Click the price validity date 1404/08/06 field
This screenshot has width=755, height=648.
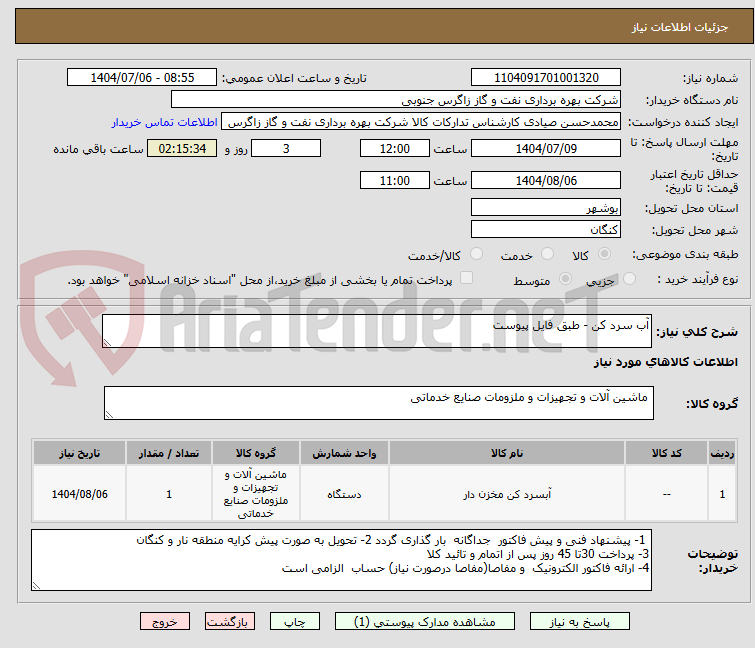click(546, 181)
